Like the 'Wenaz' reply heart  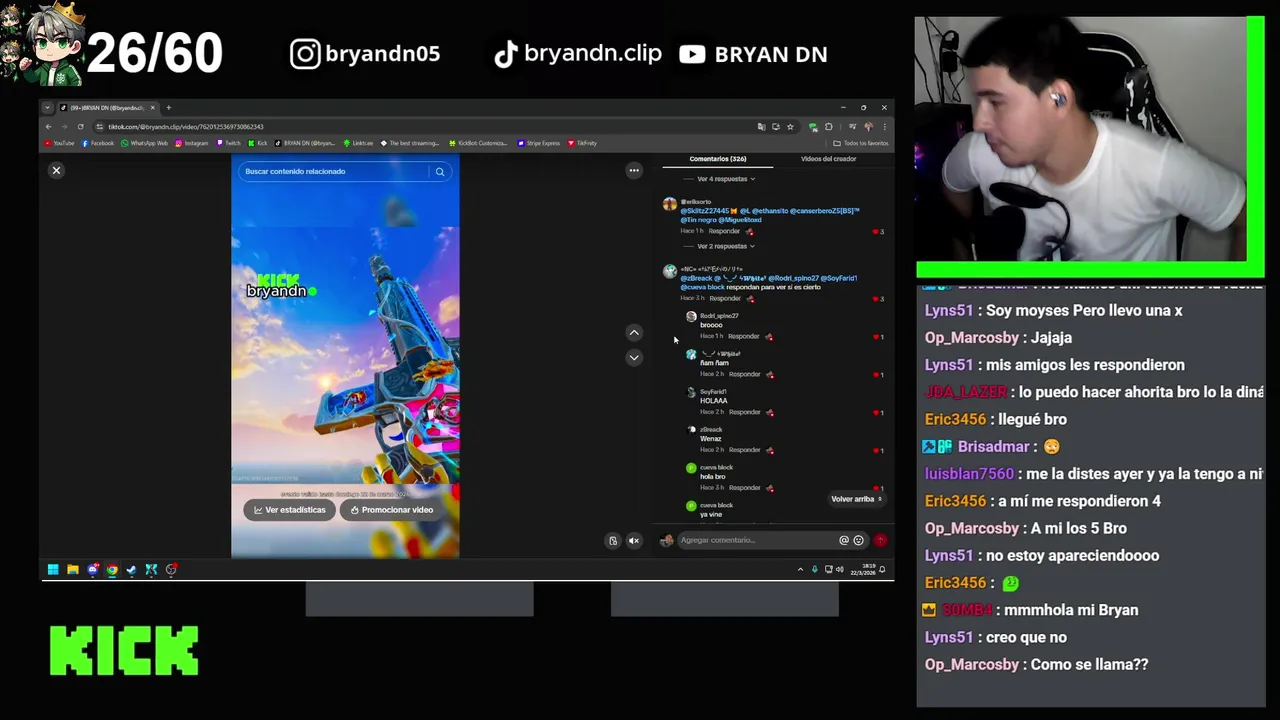click(877, 451)
